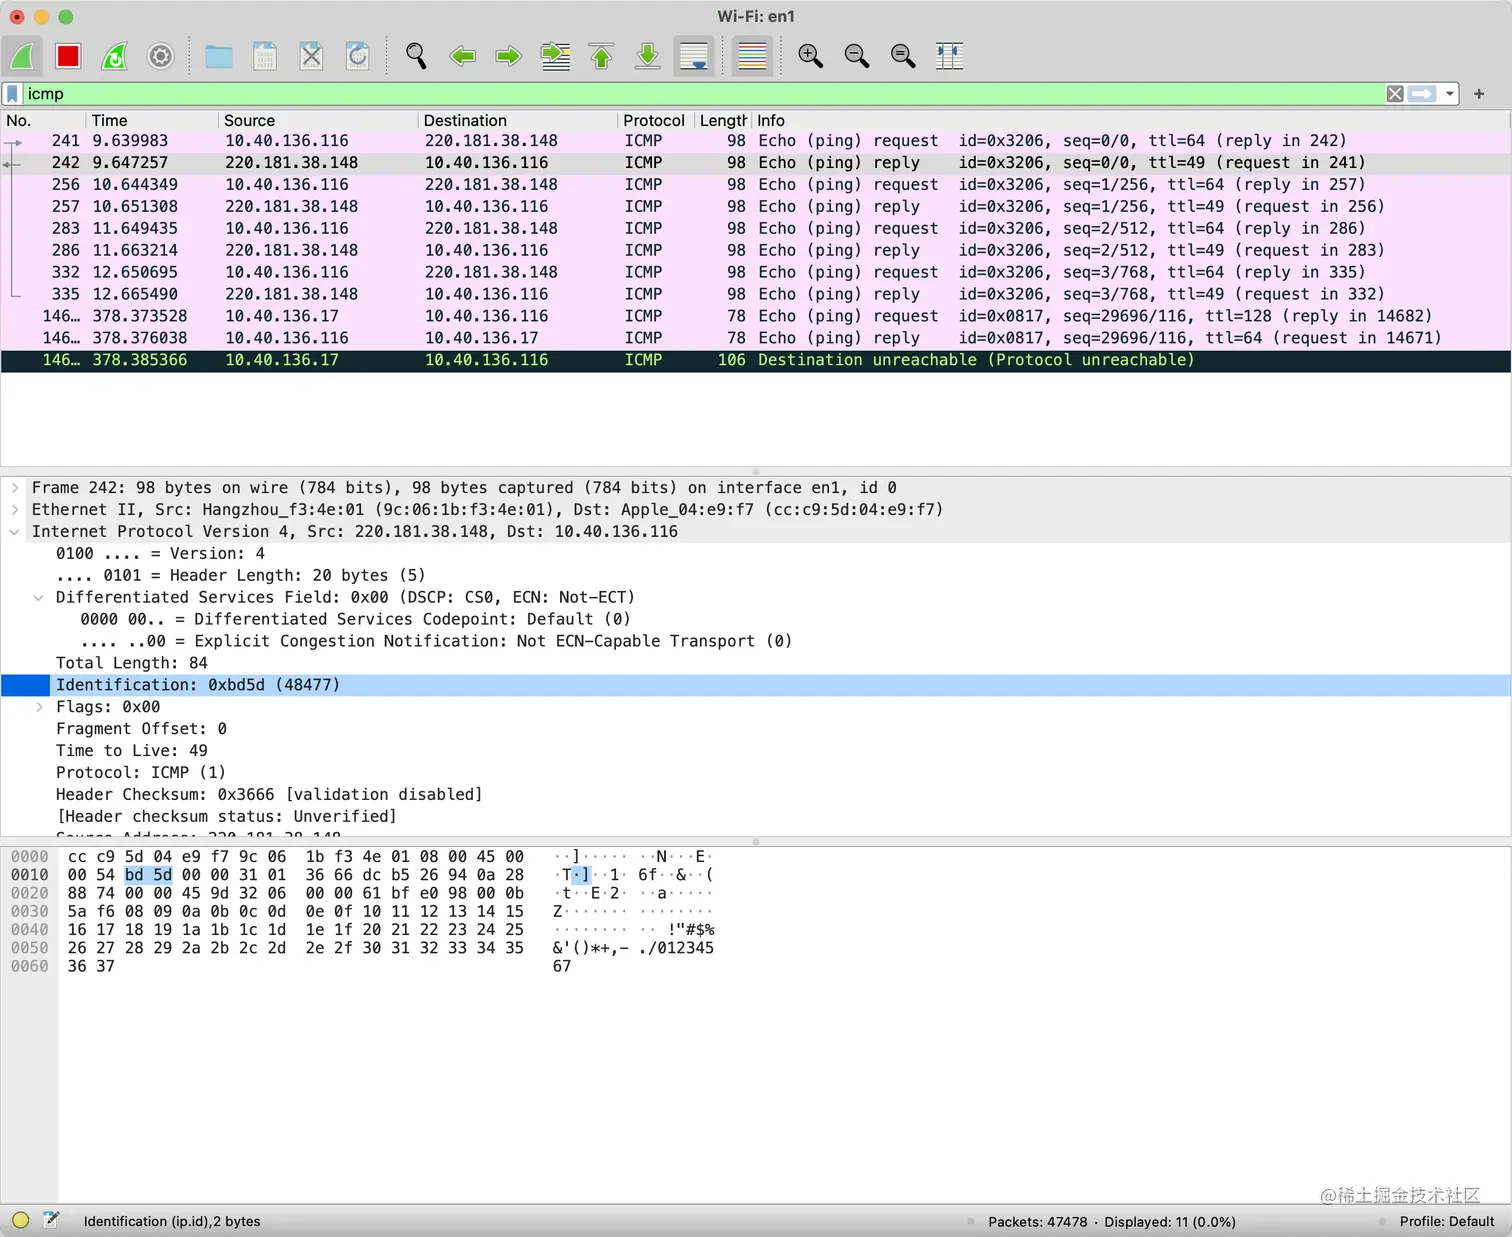
Task: Sort by the Protocol column header
Action: coord(655,120)
